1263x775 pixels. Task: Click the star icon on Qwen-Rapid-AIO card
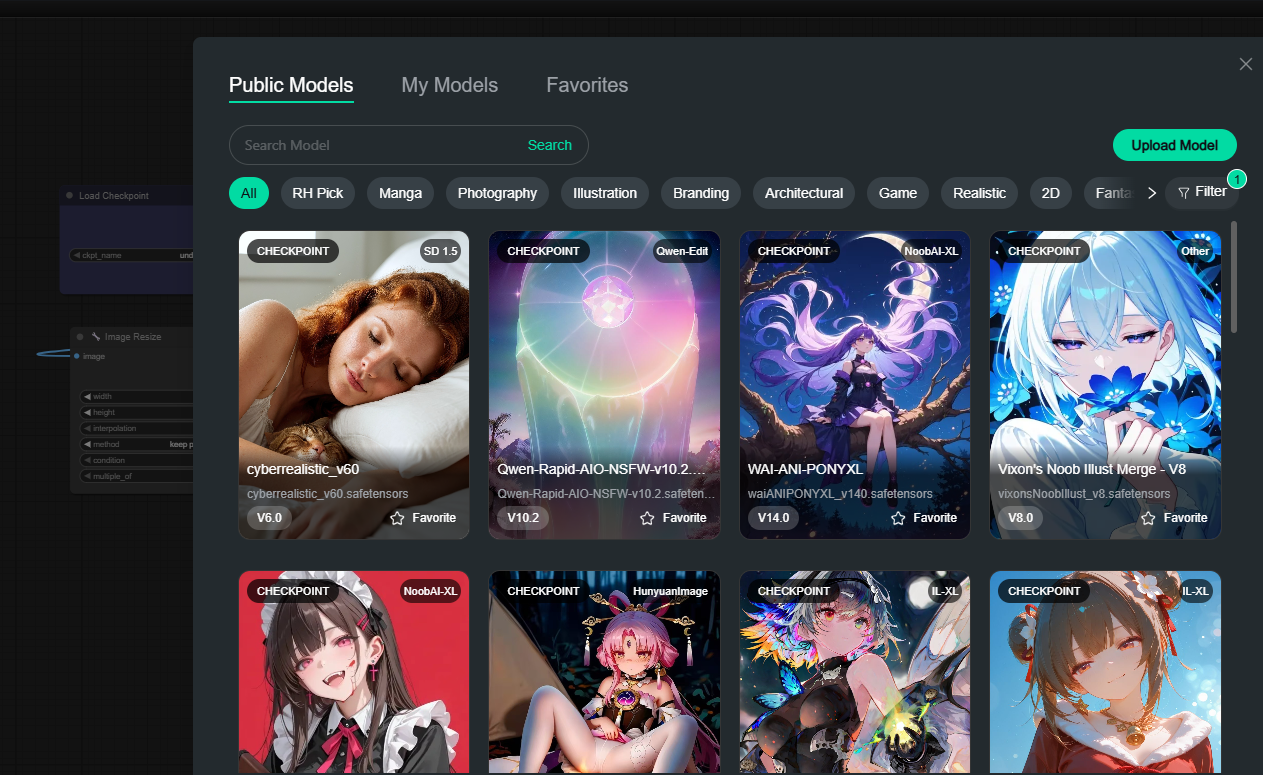coord(647,518)
